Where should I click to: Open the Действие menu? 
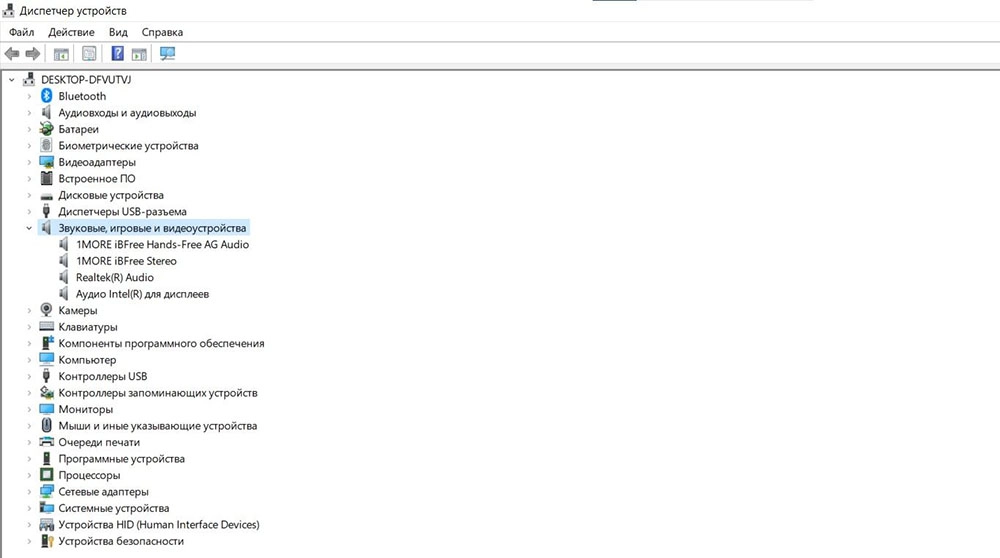point(71,32)
